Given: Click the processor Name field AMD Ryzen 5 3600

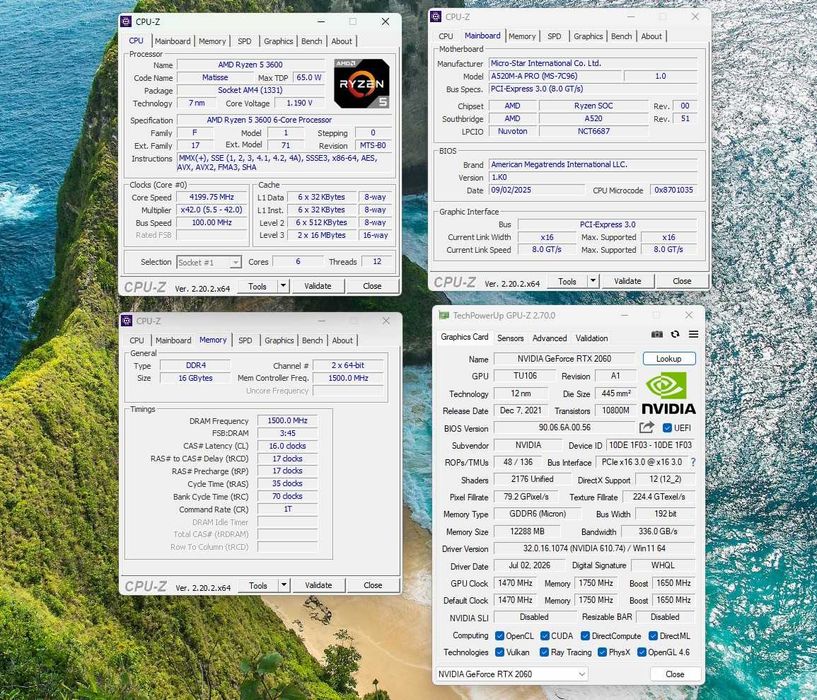Looking at the screenshot, I should click(250, 65).
